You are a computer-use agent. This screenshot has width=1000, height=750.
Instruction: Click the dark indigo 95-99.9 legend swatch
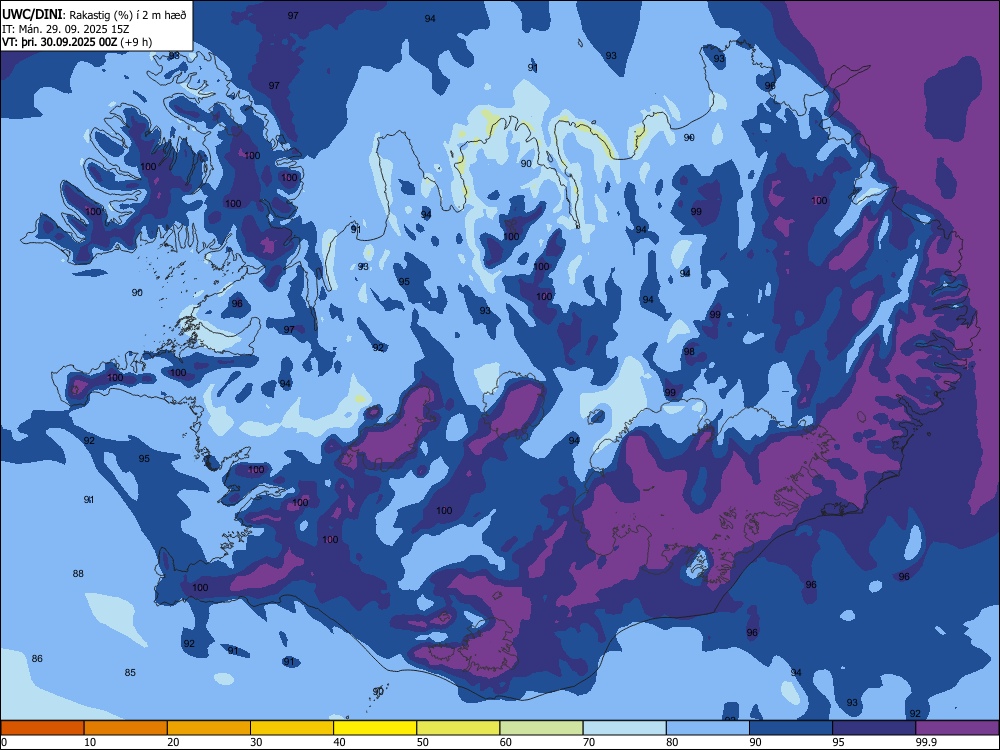pyautogui.click(x=874, y=728)
